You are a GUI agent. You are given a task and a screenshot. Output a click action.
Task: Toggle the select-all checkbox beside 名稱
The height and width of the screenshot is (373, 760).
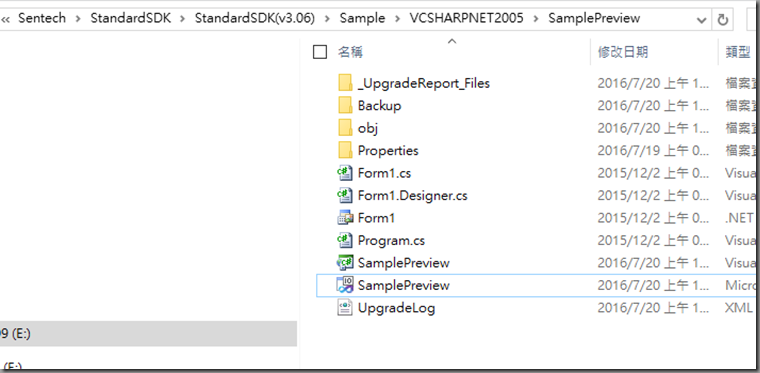(x=320, y=52)
